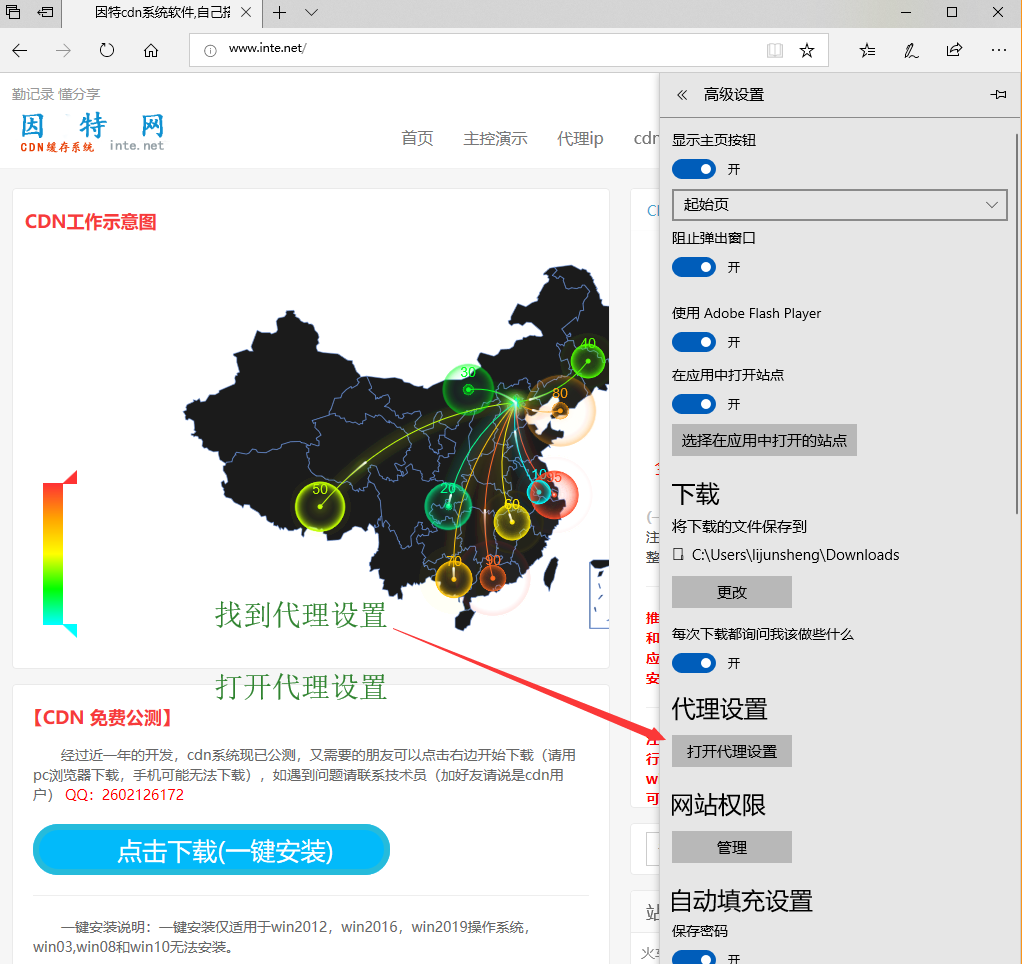Image resolution: width=1022 pixels, height=964 pixels.
Task: Expand the 起始页 dropdown
Action: pyautogui.click(x=839, y=204)
